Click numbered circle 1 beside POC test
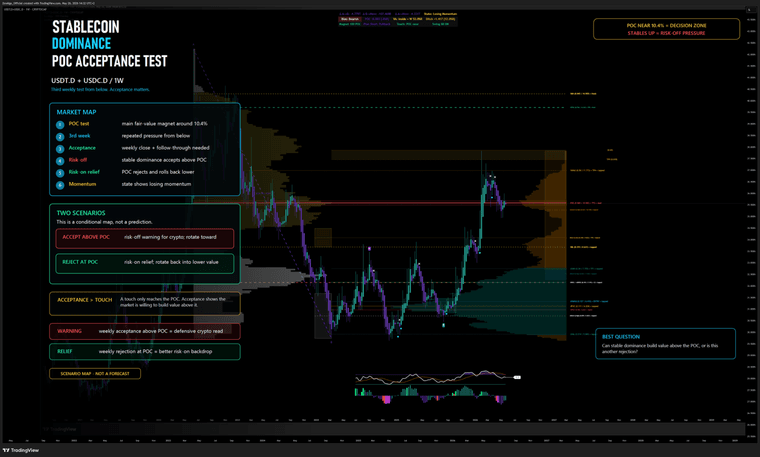Image resolution: width=760 pixels, height=457 pixels. [60, 125]
